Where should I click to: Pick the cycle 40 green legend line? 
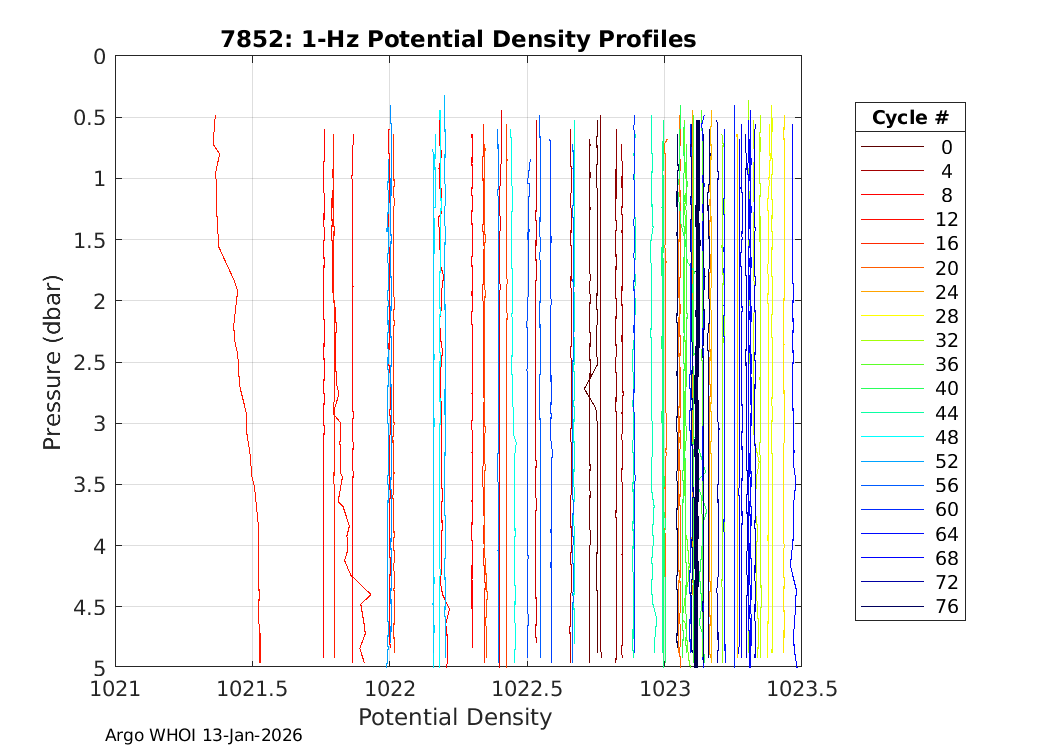[892, 389]
